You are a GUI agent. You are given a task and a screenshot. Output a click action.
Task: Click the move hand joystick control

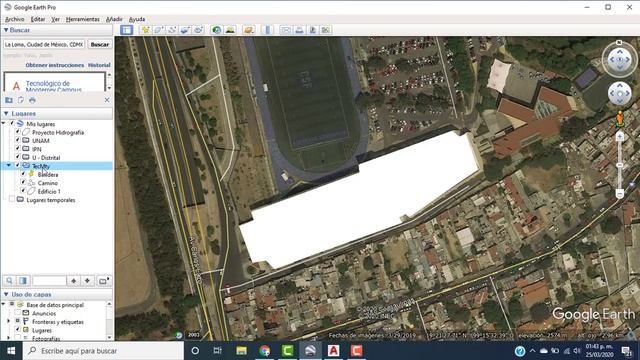tap(620, 93)
